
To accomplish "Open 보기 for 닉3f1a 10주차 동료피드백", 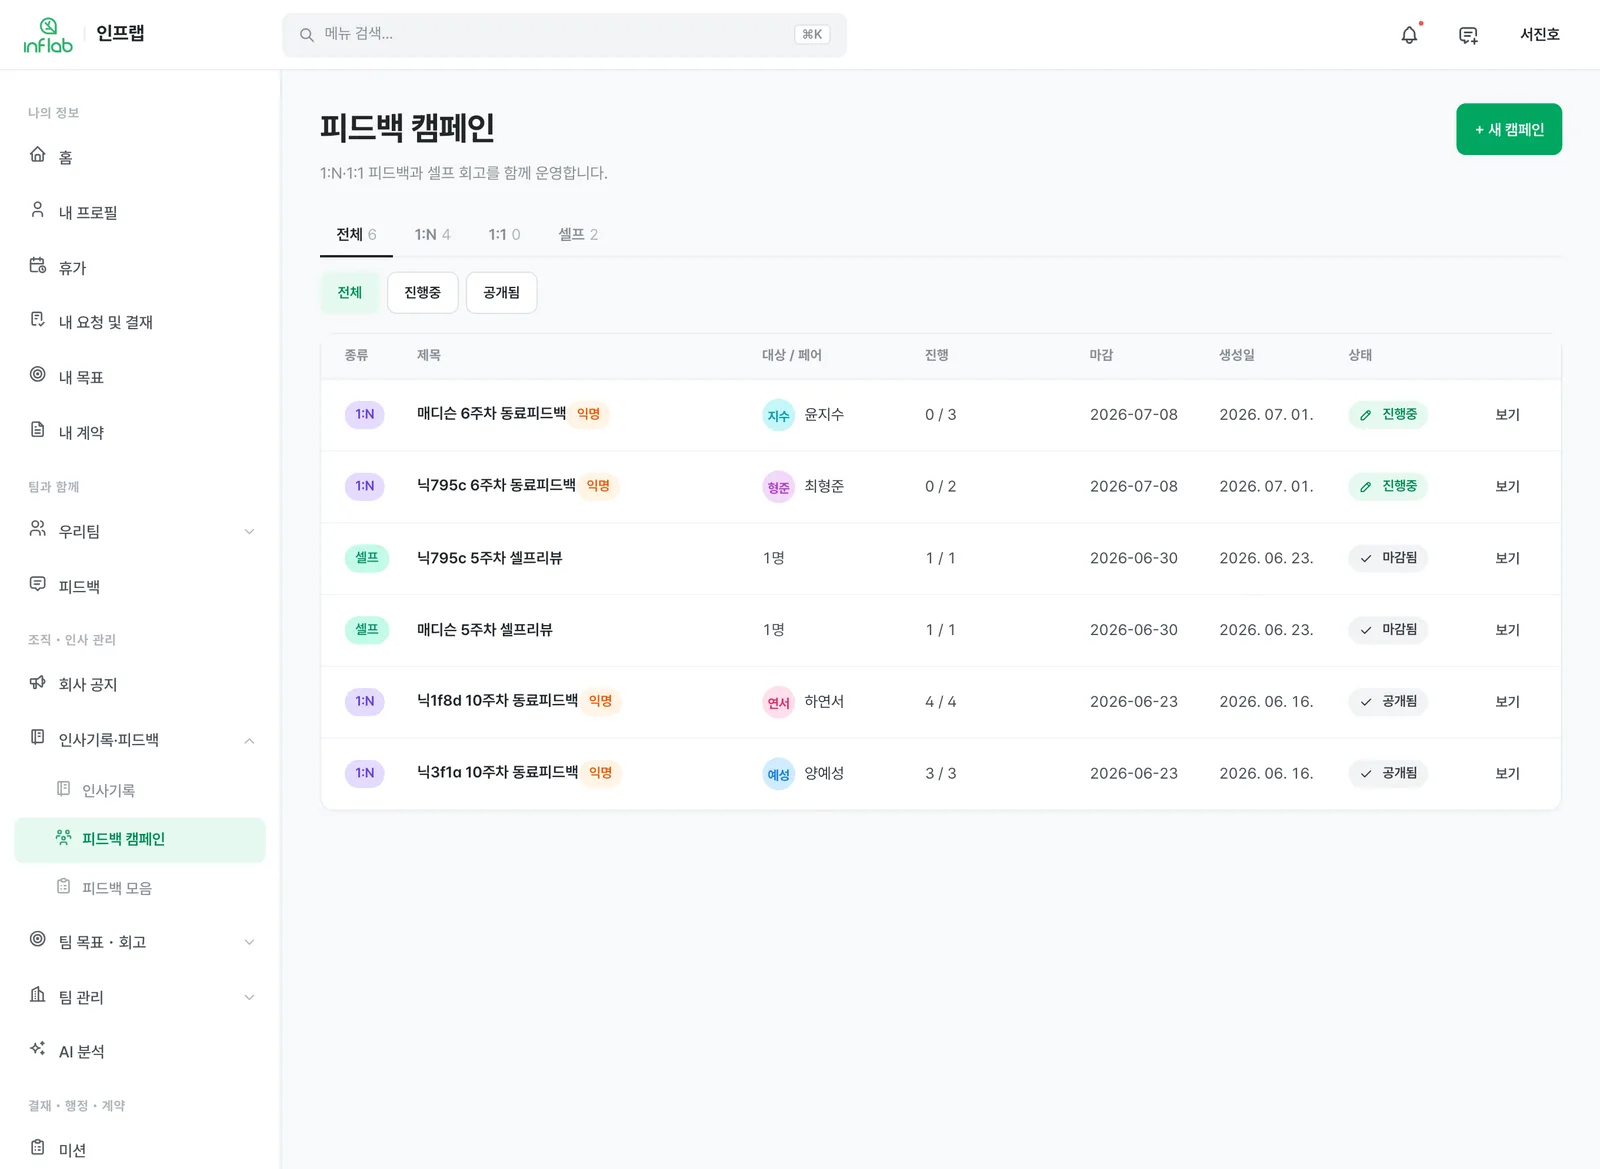I will [x=1507, y=774].
